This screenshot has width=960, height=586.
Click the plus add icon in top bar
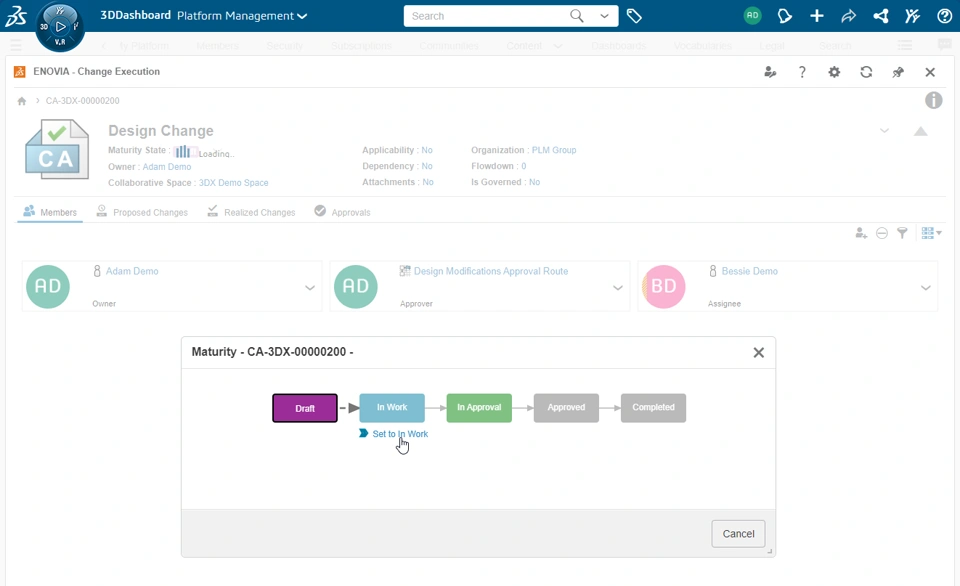click(x=817, y=16)
